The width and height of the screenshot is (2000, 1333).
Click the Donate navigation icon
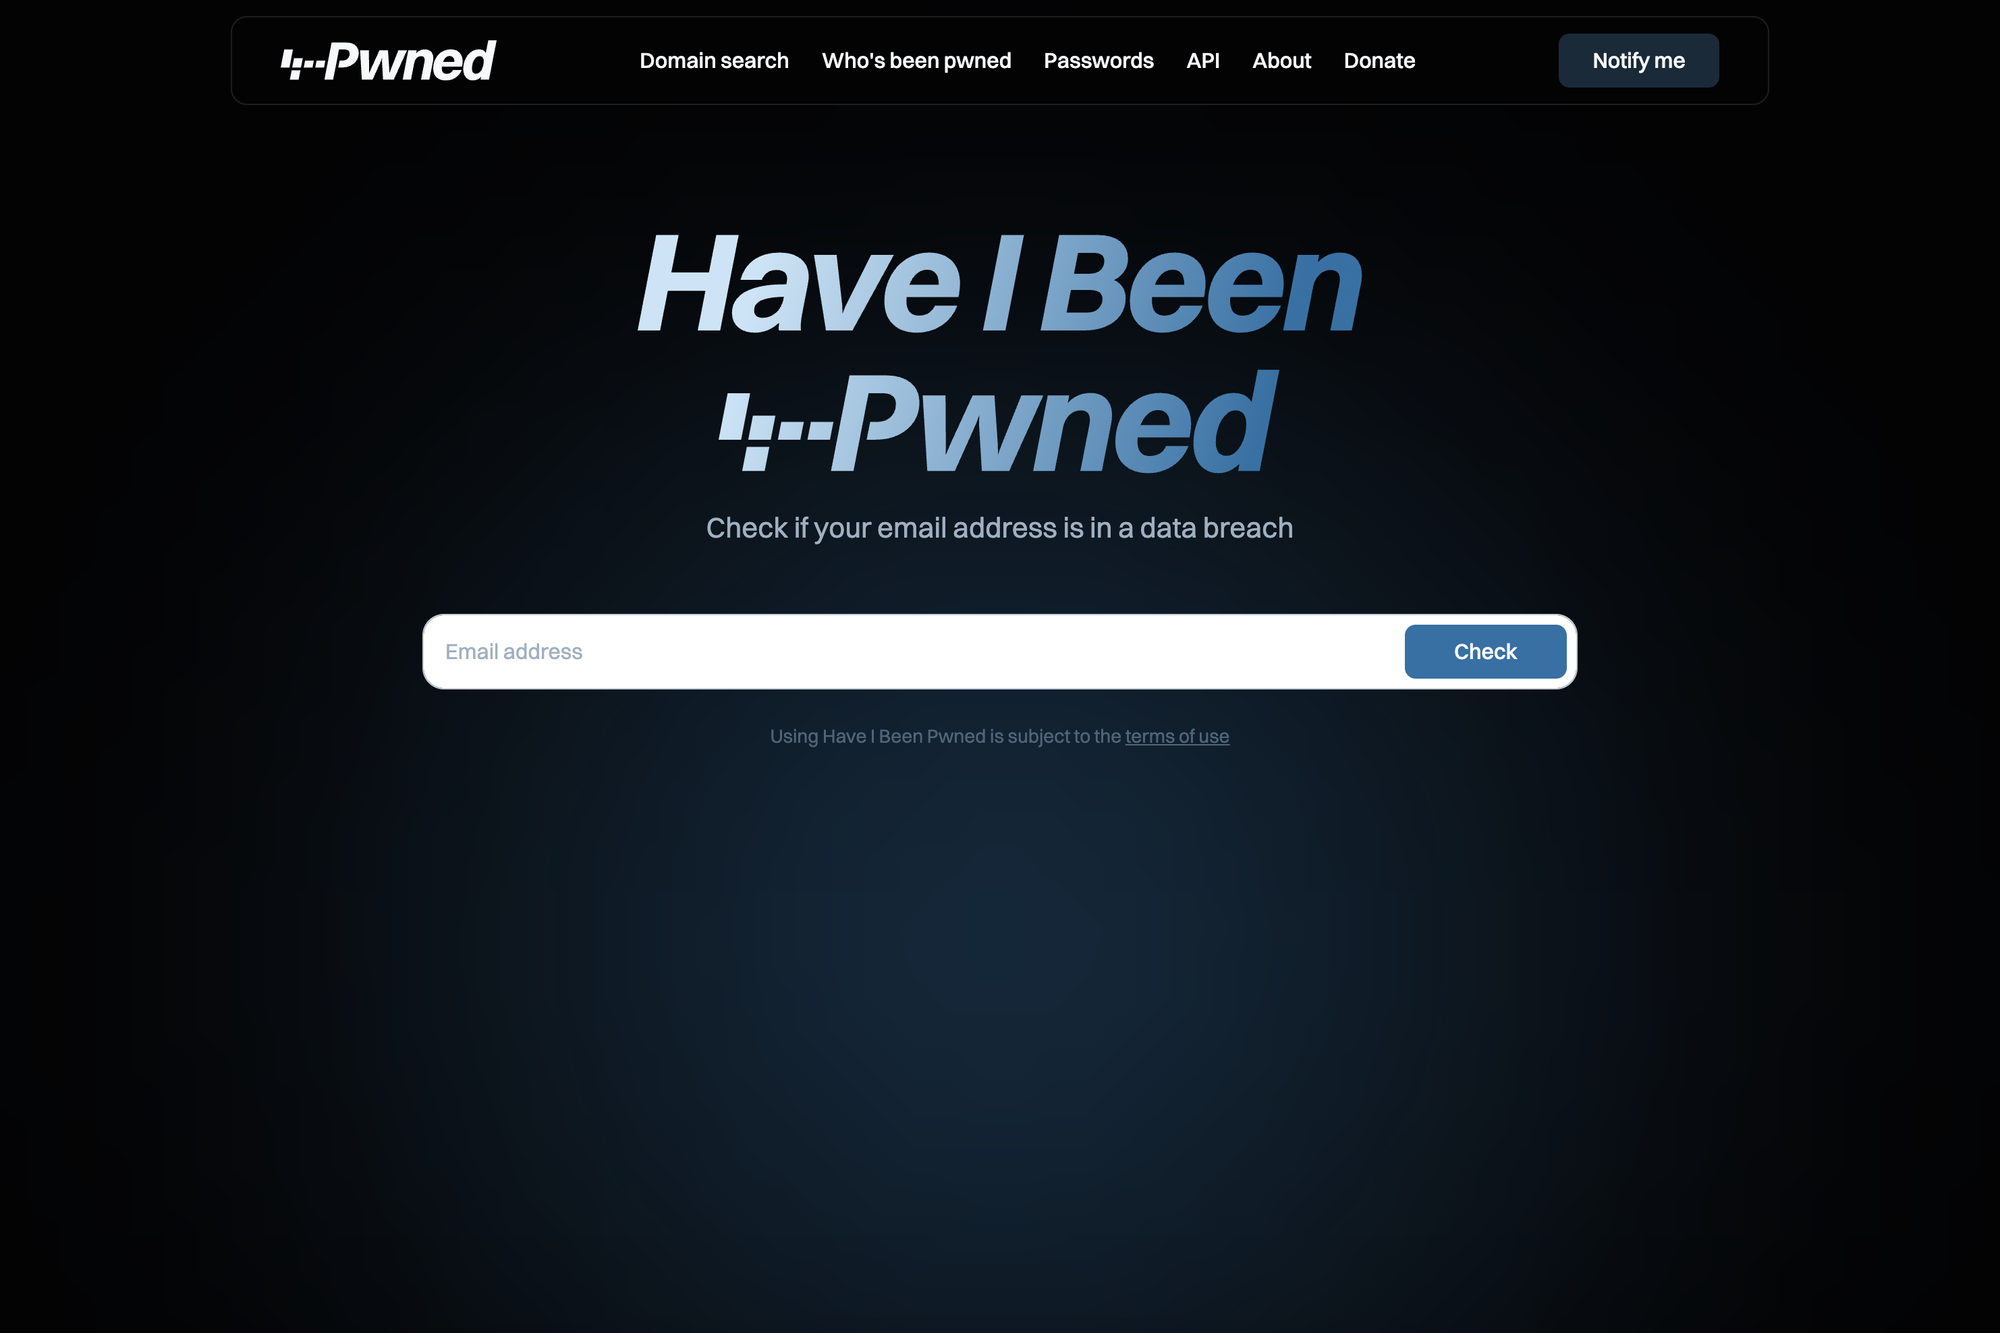click(x=1378, y=60)
